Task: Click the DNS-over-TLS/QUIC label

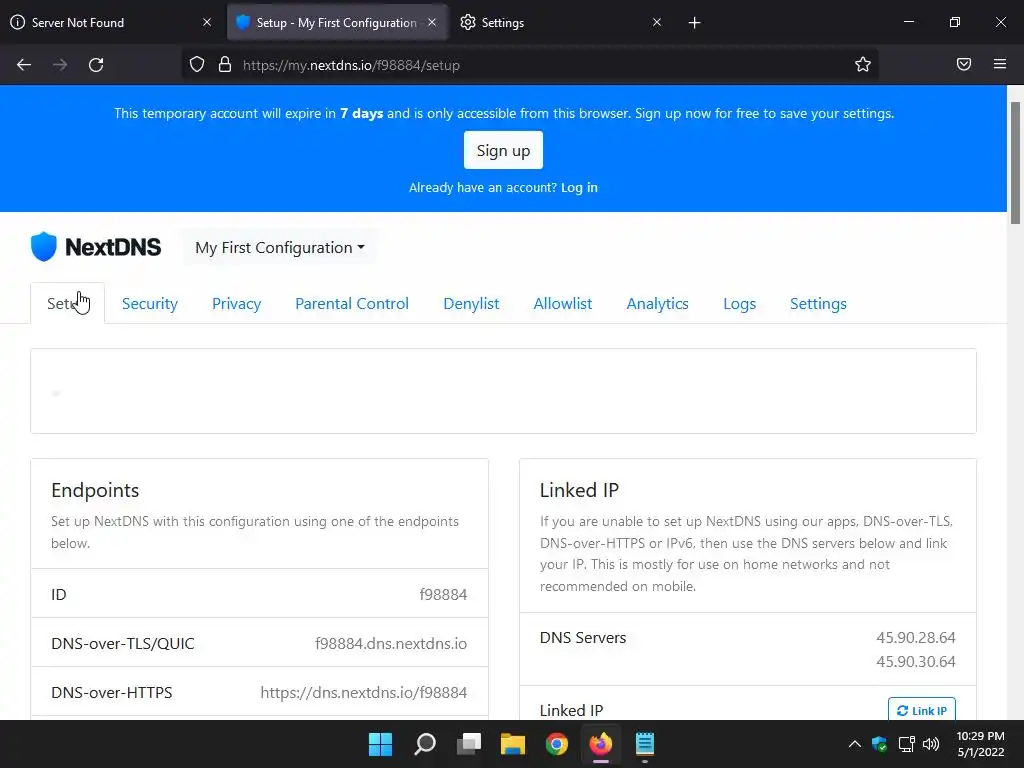Action: pyautogui.click(x=123, y=643)
